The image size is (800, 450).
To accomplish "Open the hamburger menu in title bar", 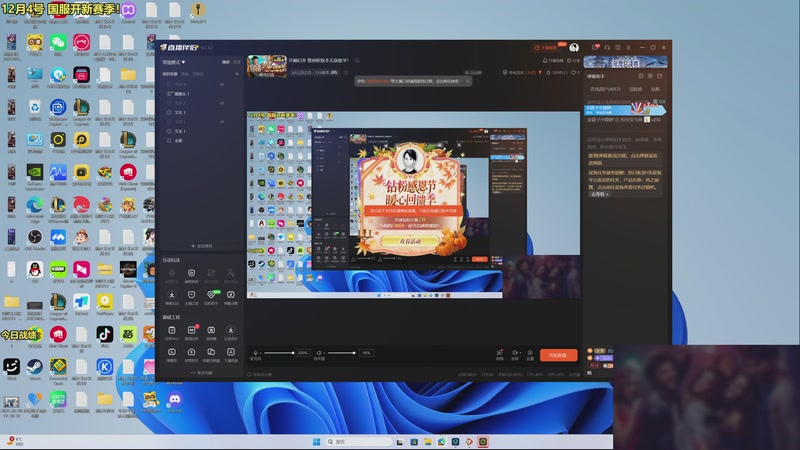I will [629, 47].
